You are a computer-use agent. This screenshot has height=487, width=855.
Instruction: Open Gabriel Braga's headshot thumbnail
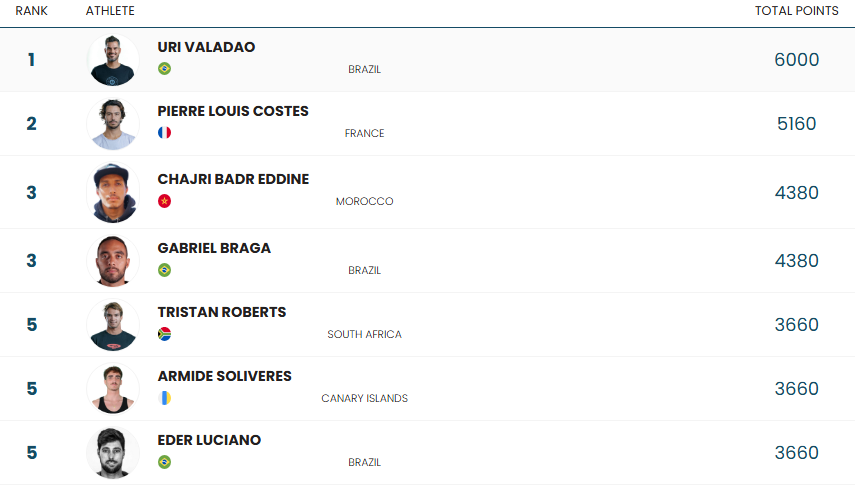coord(113,261)
